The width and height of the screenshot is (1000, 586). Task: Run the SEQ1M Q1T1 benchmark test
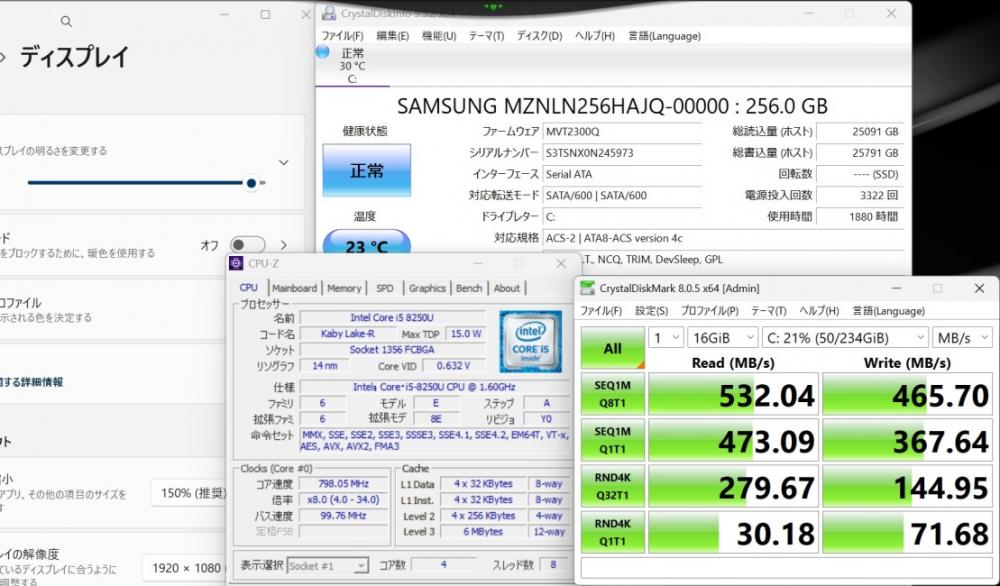tap(613, 440)
